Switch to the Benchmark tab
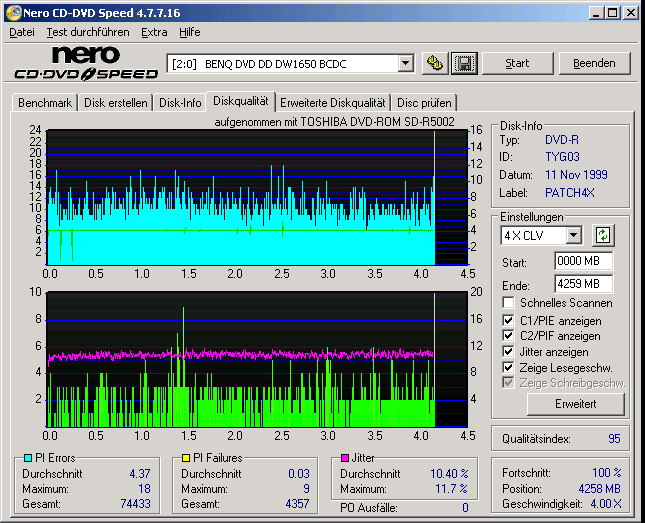Viewport: 645px width, 523px height. click(45, 102)
